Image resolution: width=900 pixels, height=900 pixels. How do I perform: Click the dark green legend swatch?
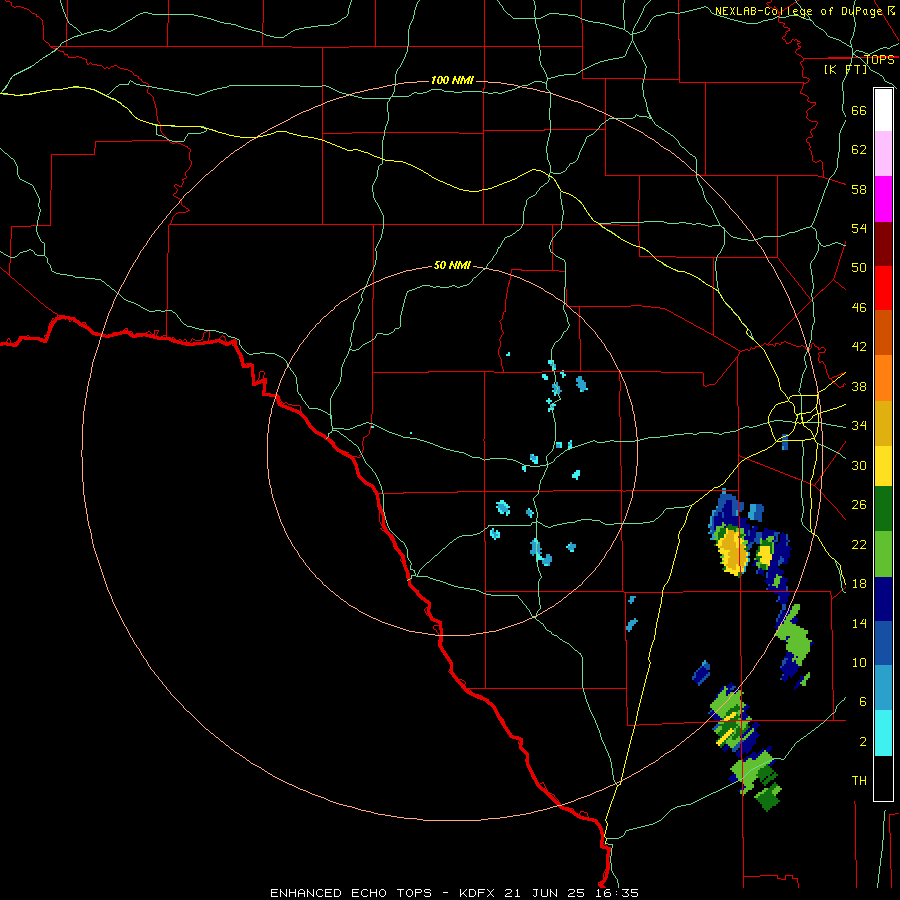pos(883,509)
